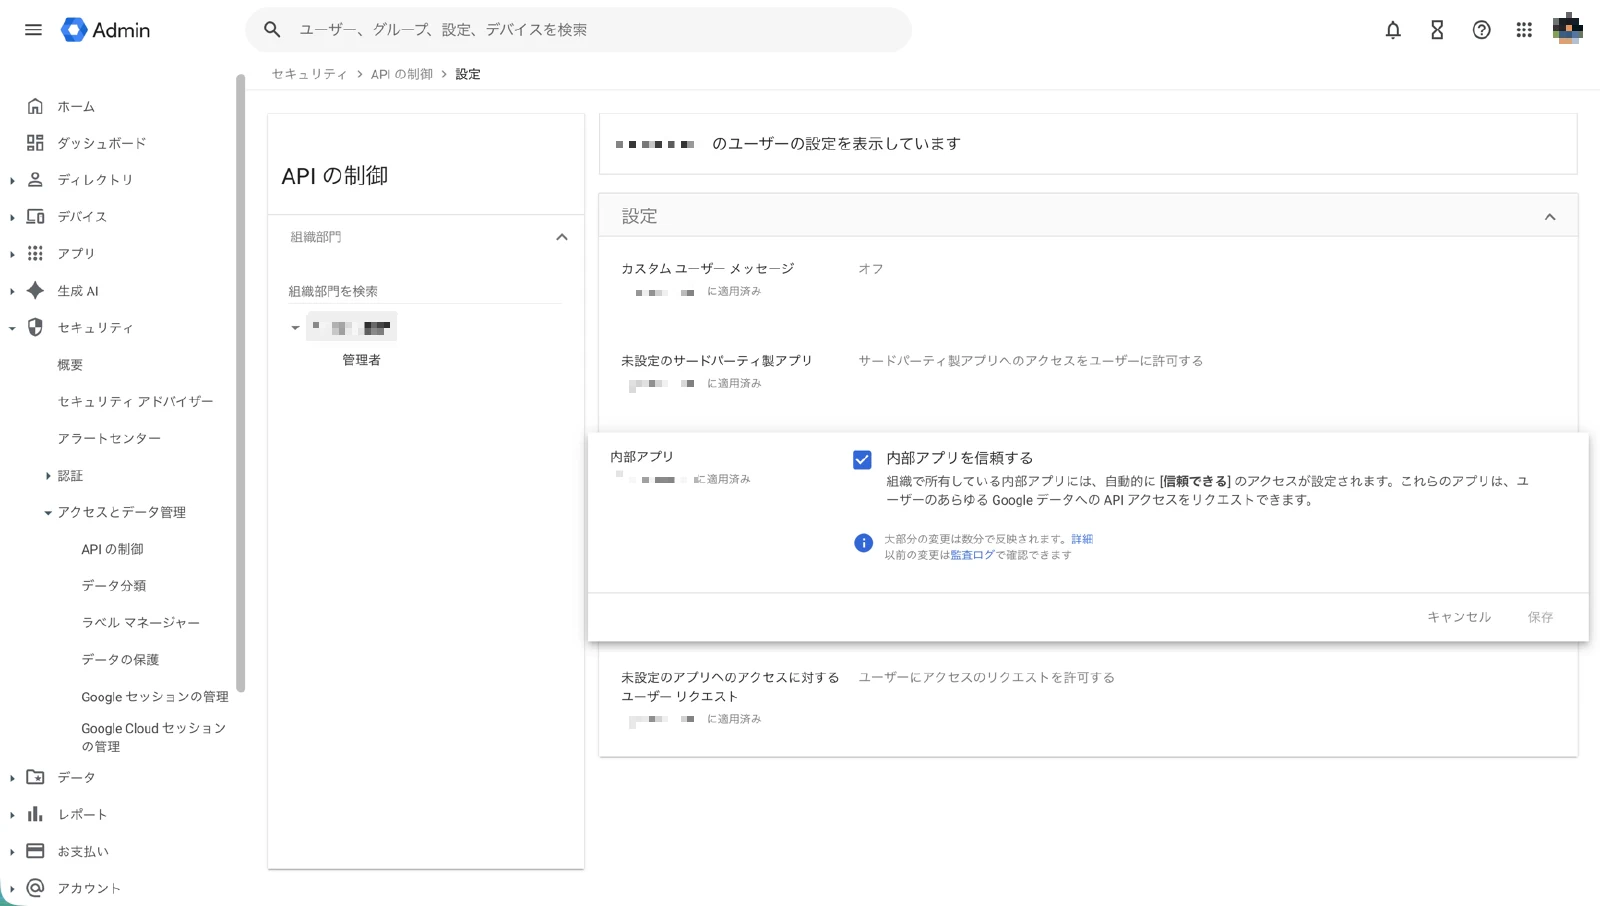Open the pending tasks hourglass icon
This screenshot has width=1600, height=906.
pyautogui.click(x=1436, y=30)
